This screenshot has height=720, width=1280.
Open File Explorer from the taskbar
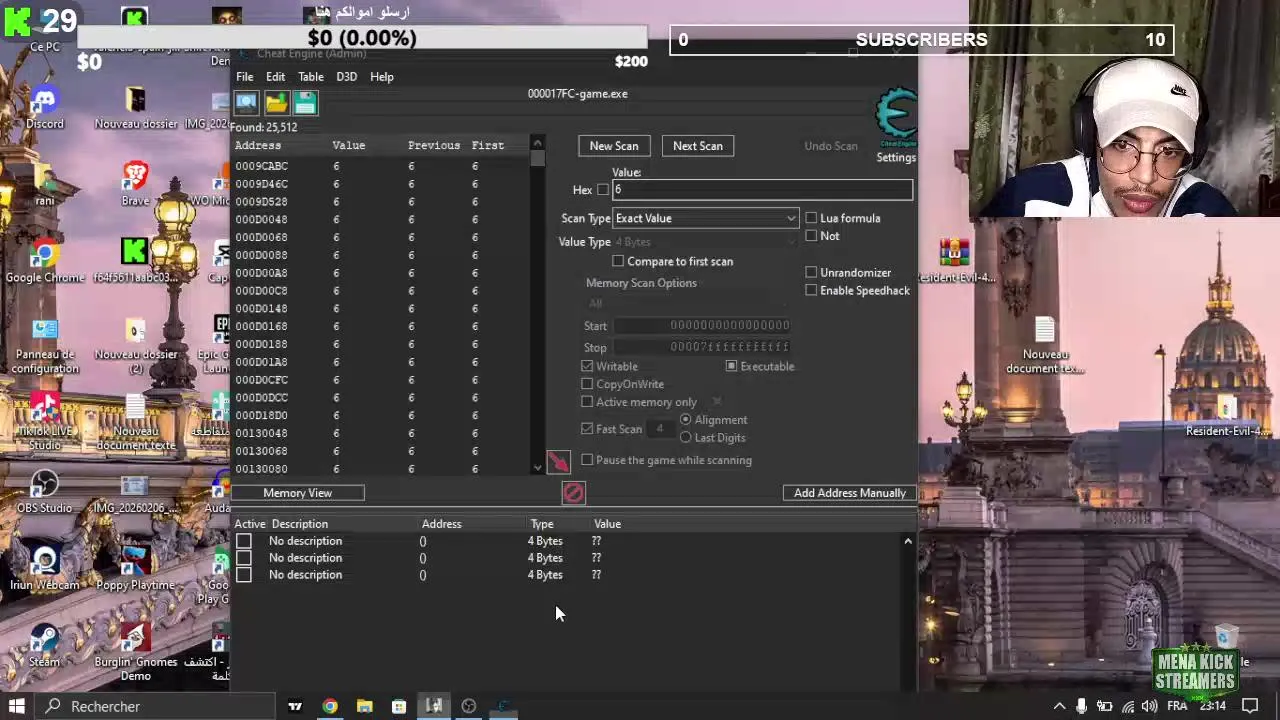[x=364, y=706]
